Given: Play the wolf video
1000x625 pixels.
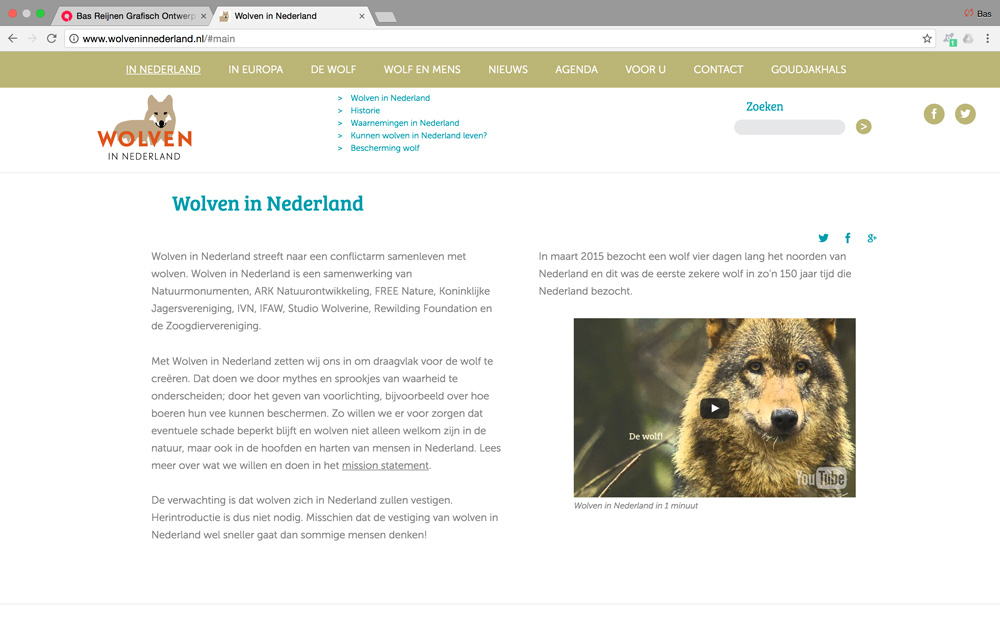Looking at the screenshot, I should tap(714, 407).
